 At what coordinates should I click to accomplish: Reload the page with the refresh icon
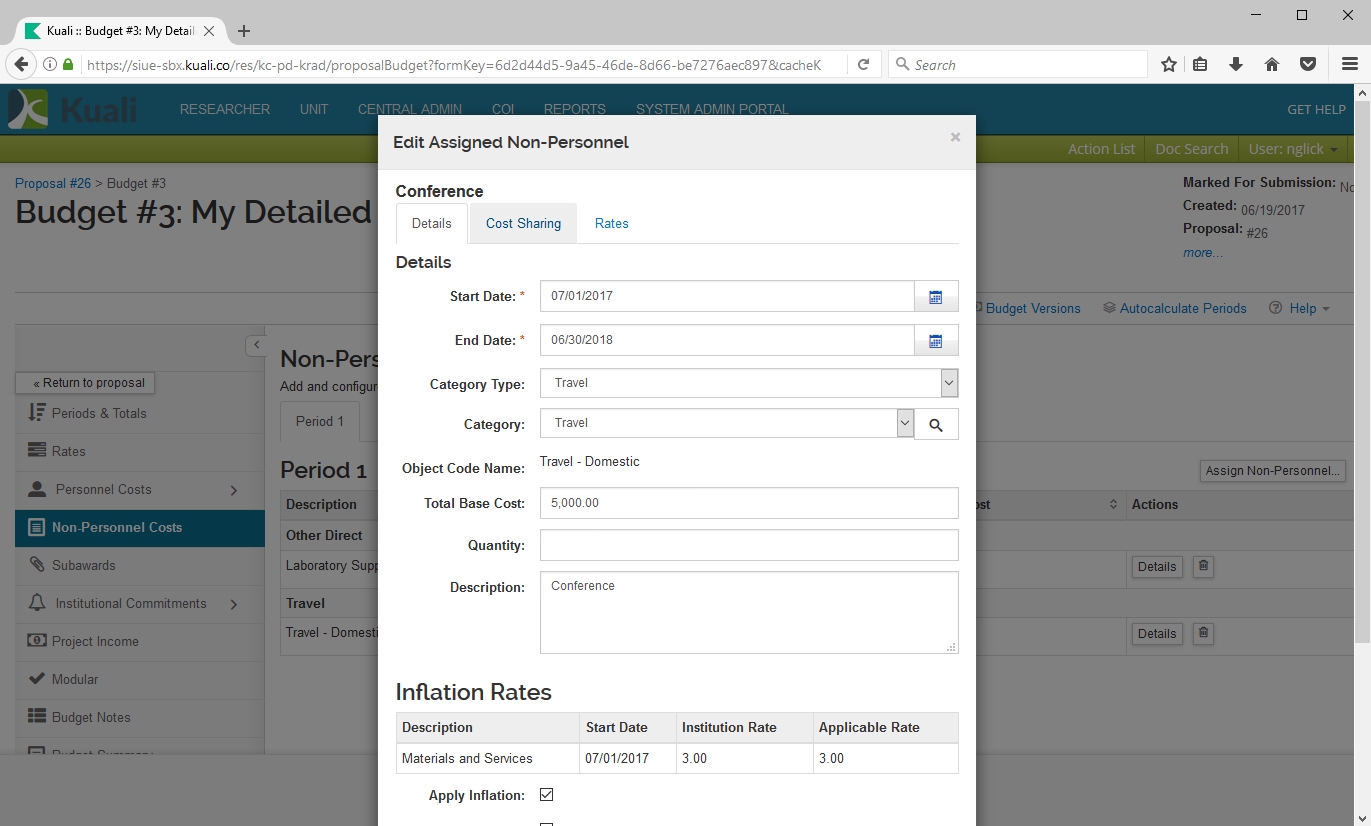[863, 65]
